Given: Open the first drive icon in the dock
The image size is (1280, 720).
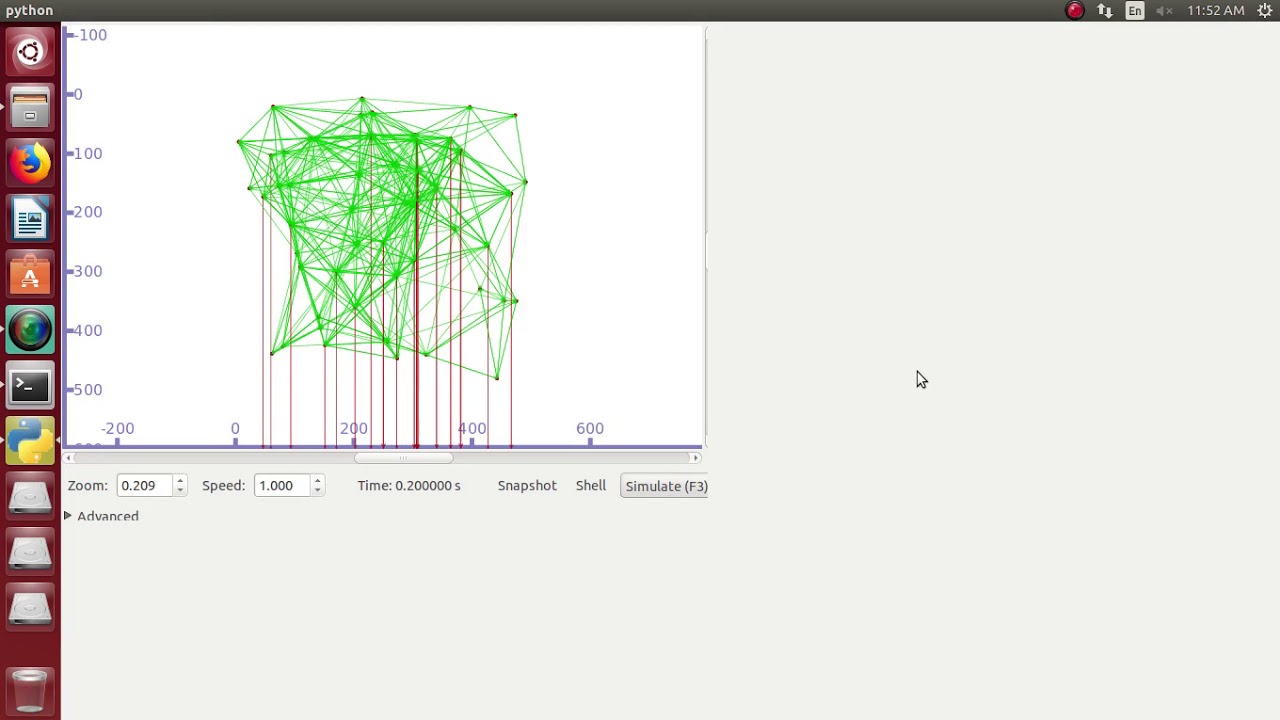Looking at the screenshot, I should 30,497.
